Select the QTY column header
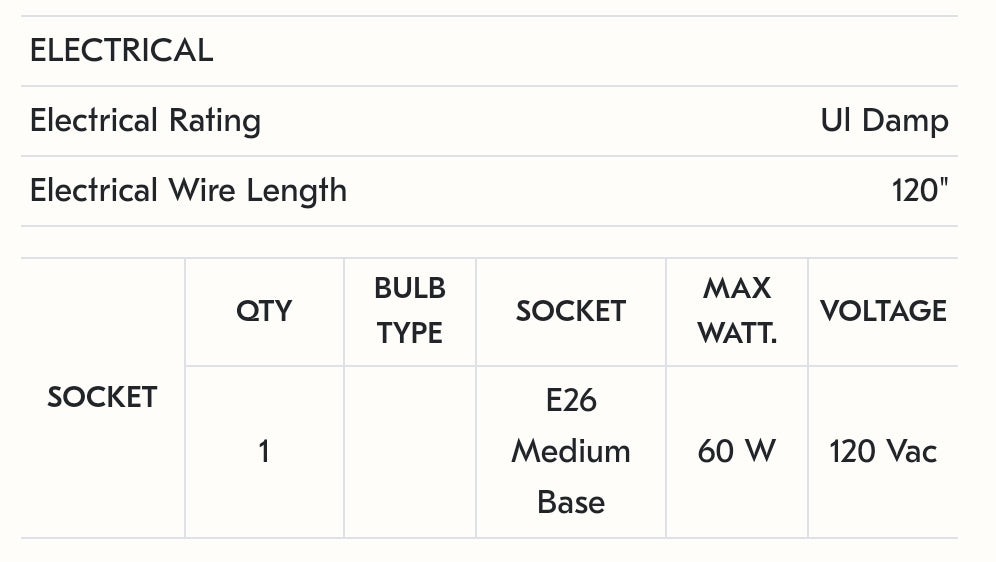 point(264,311)
